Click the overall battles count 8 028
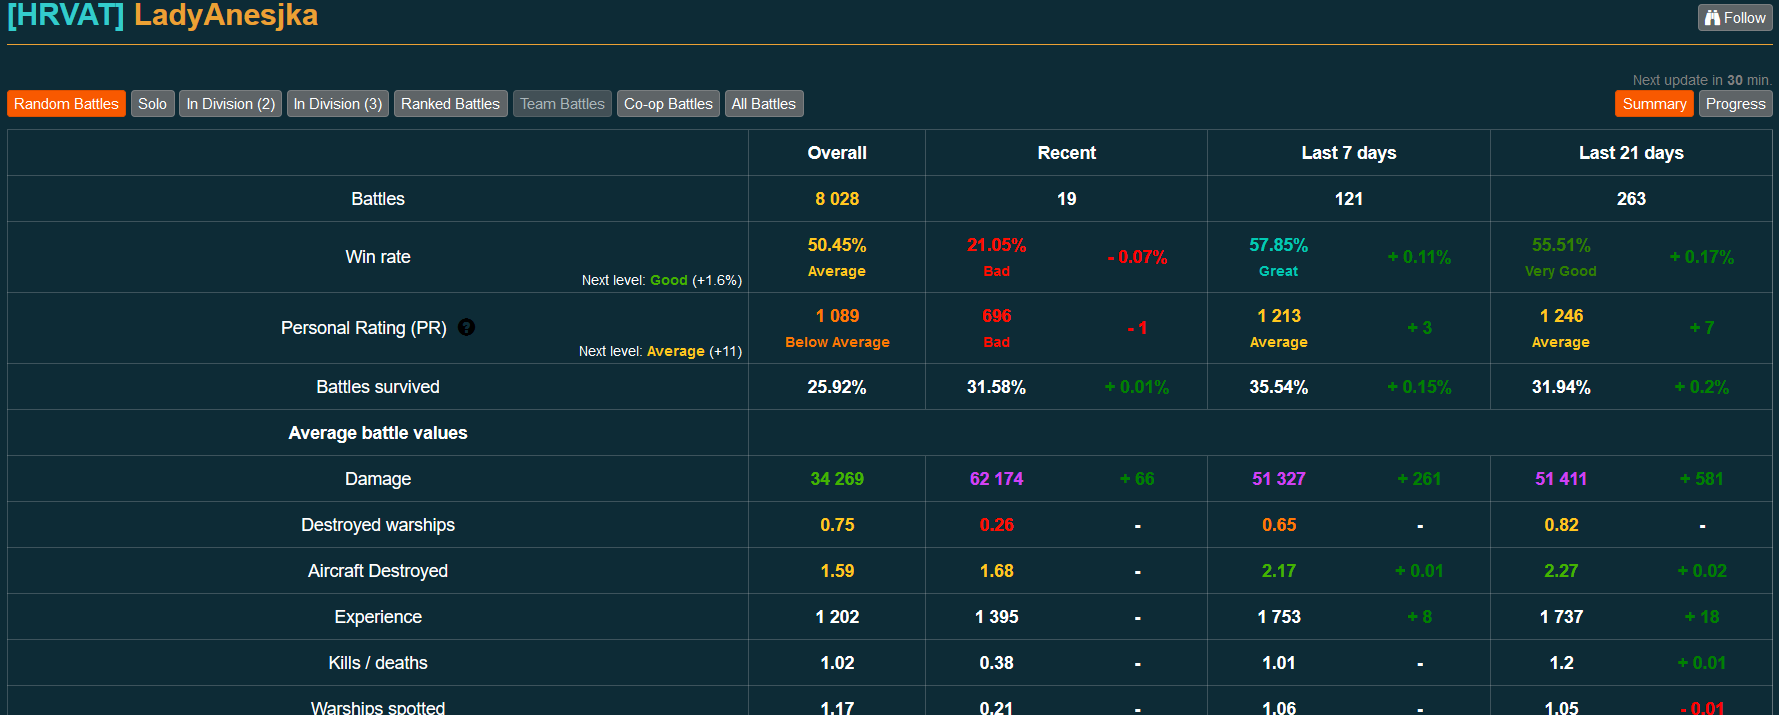1779x715 pixels. point(837,199)
